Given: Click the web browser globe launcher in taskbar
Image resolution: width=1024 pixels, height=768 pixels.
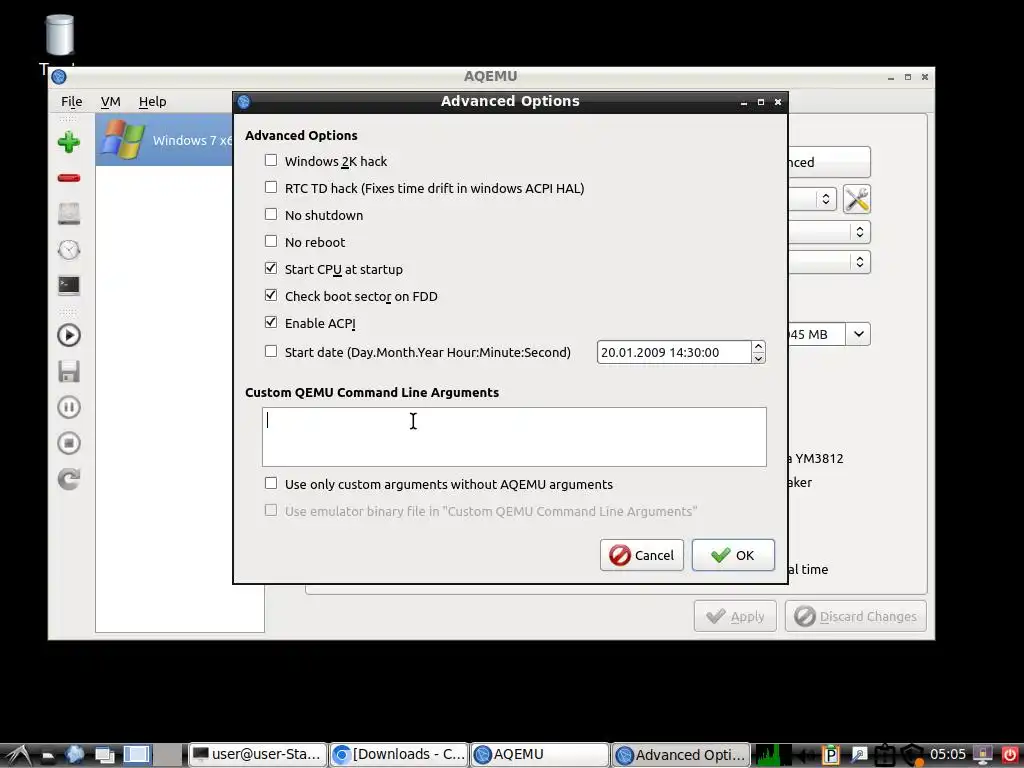Looking at the screenshot, I should [75, 755].
